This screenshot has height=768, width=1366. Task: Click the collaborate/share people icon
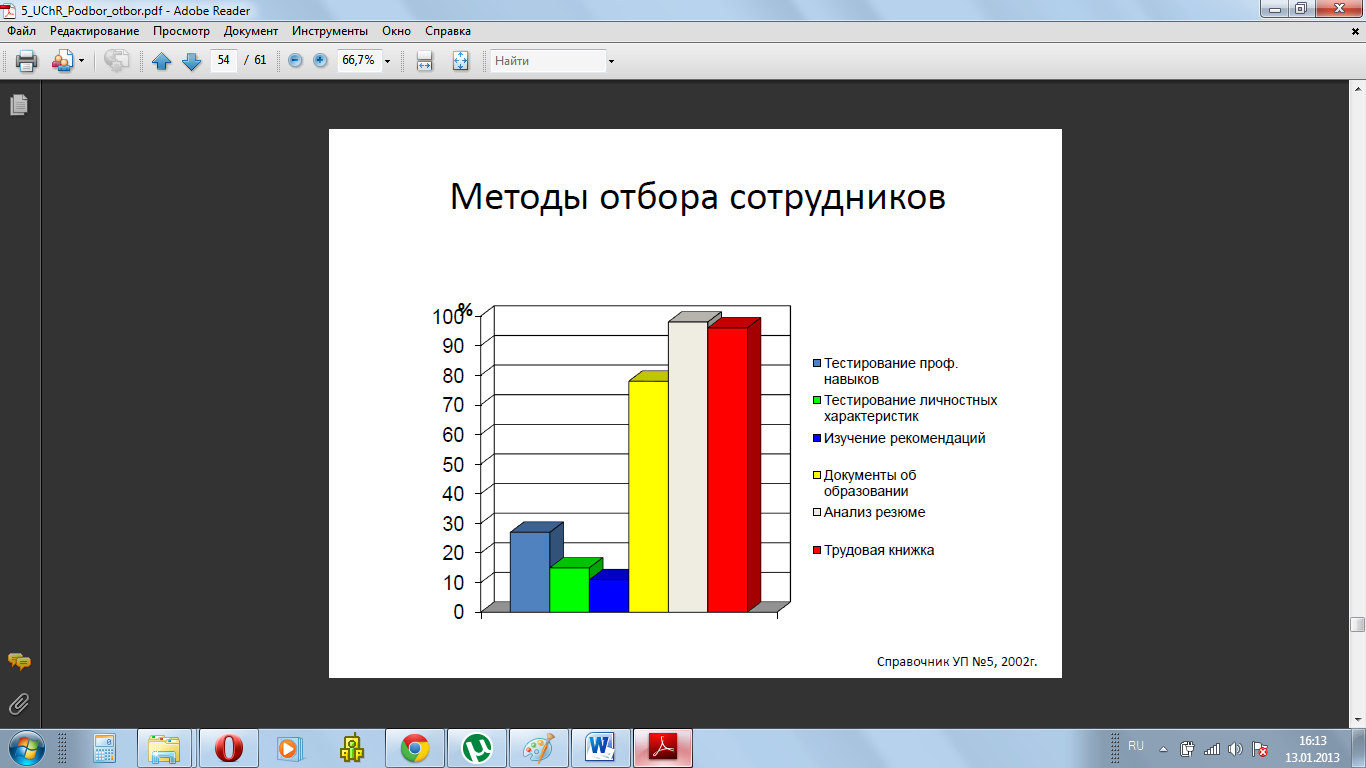coord(62,61)
